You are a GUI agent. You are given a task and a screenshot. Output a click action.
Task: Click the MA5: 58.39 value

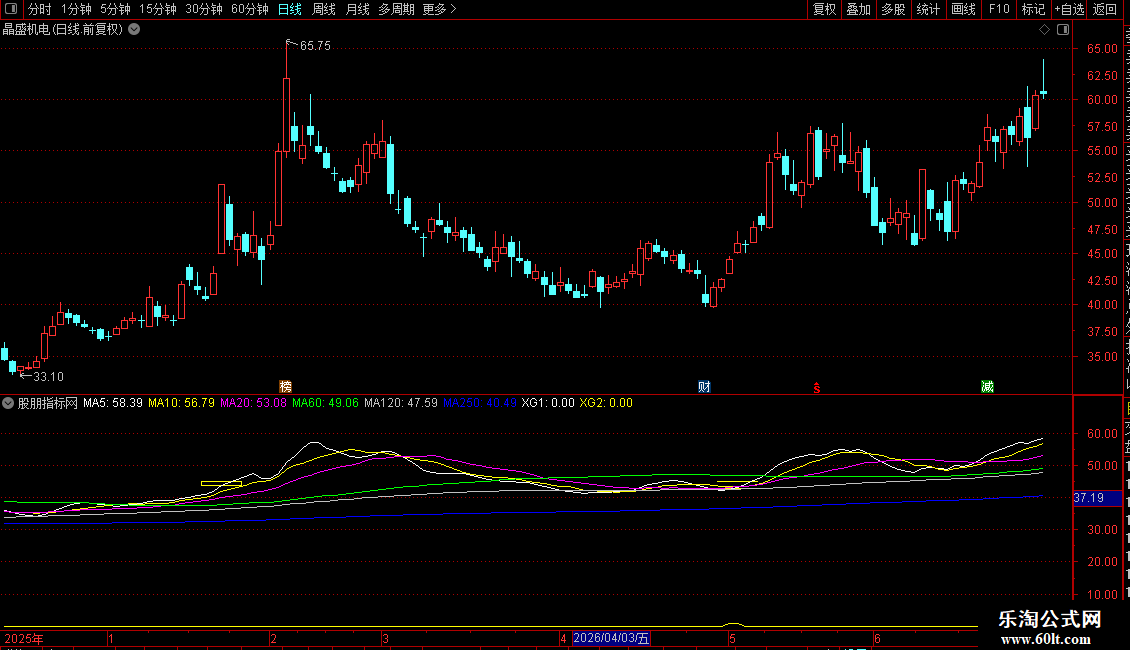112,403
